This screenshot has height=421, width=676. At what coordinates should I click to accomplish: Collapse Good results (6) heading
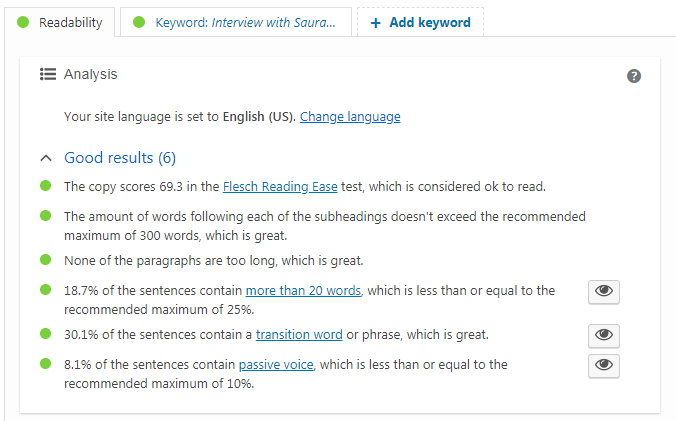pyautogui.click(x=120, y=158)
